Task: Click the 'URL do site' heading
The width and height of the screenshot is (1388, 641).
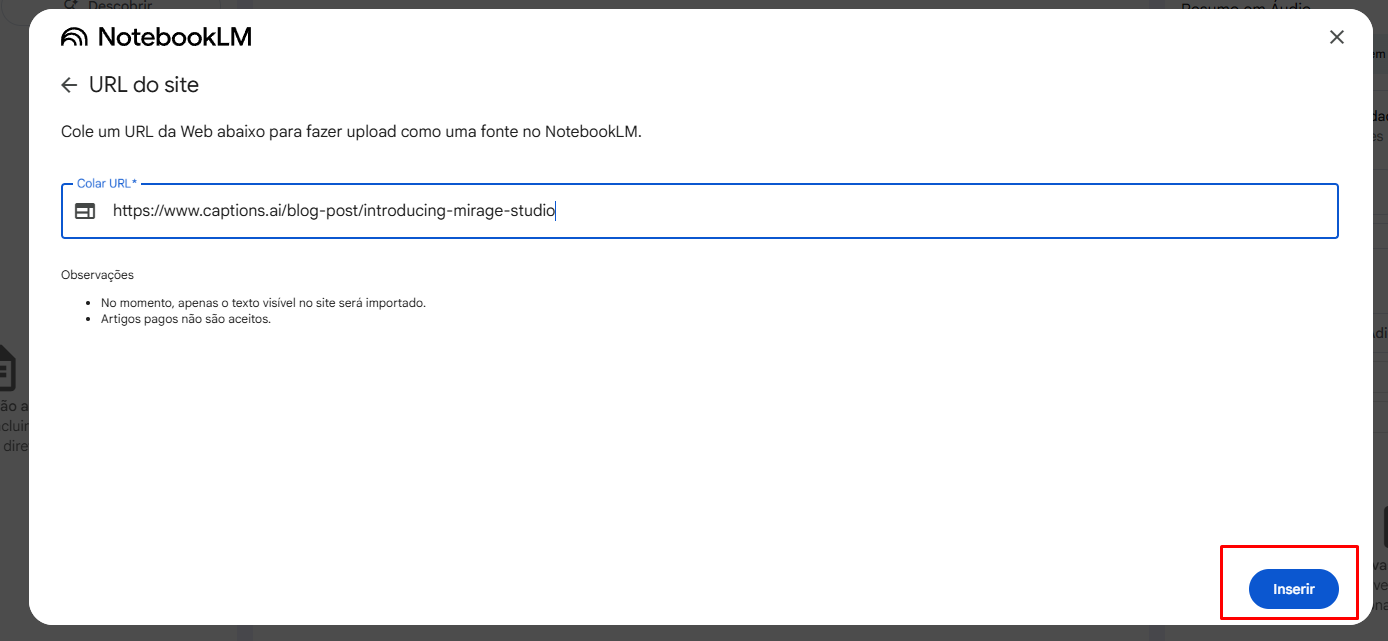Action: click(144, 85)
